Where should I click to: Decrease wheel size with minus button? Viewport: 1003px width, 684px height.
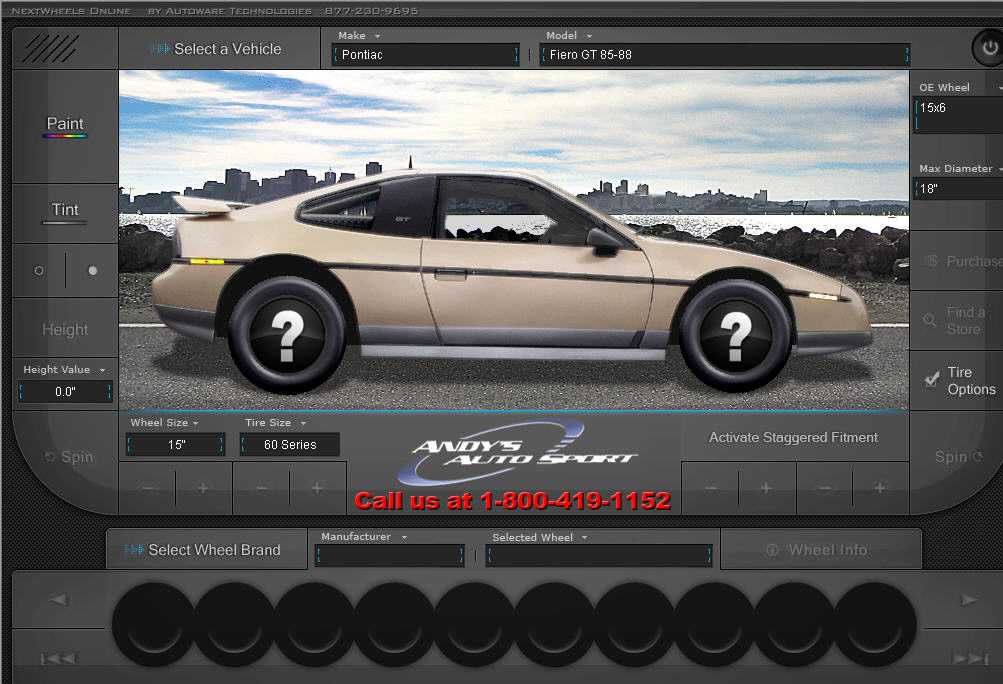point(148,489)
